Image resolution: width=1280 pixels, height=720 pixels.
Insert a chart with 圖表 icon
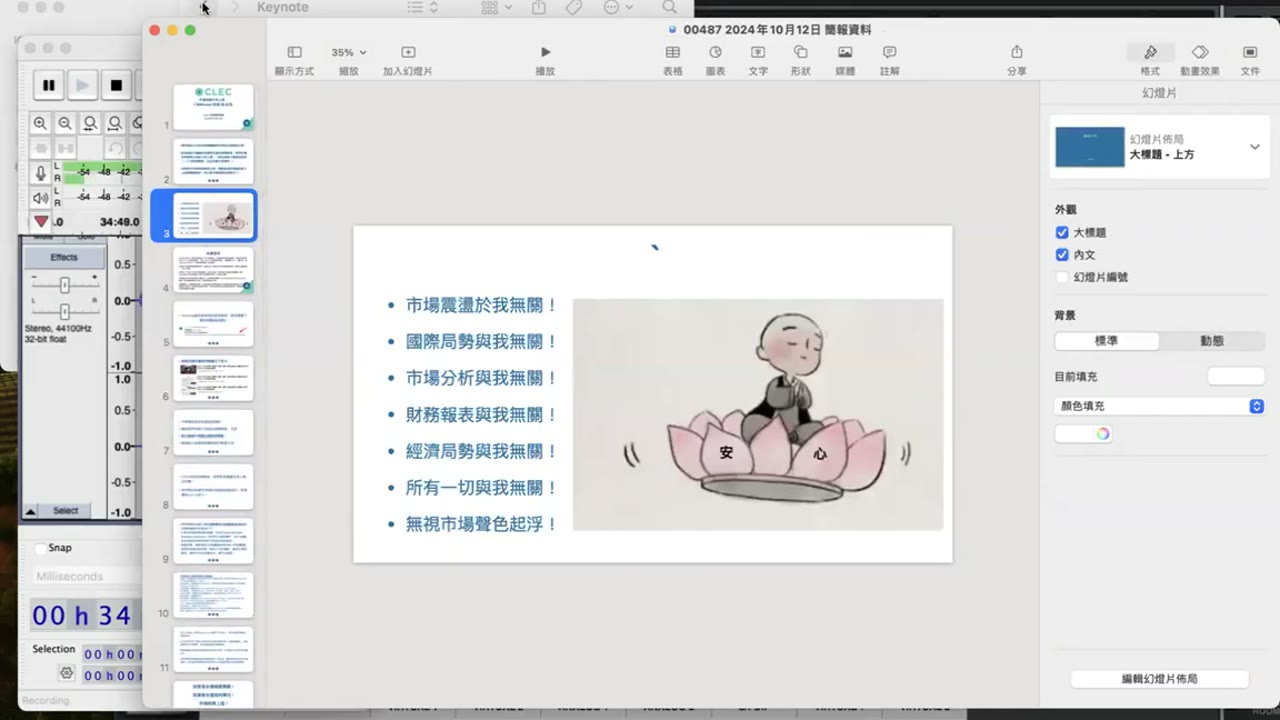click(715, 52)
